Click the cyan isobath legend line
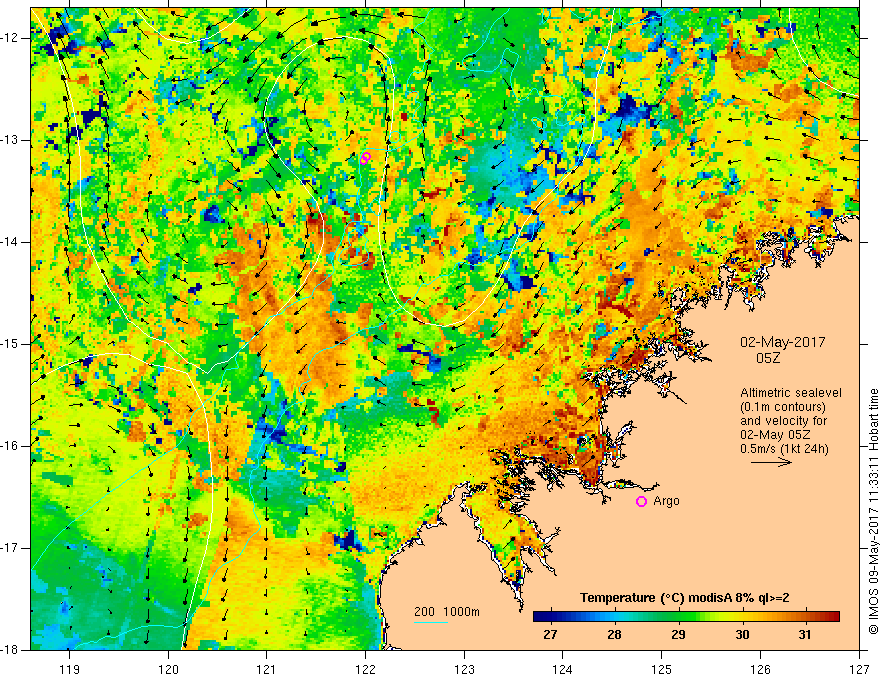Image resolution: width=880 pixels, height=680 pixels. pos(431,622)
